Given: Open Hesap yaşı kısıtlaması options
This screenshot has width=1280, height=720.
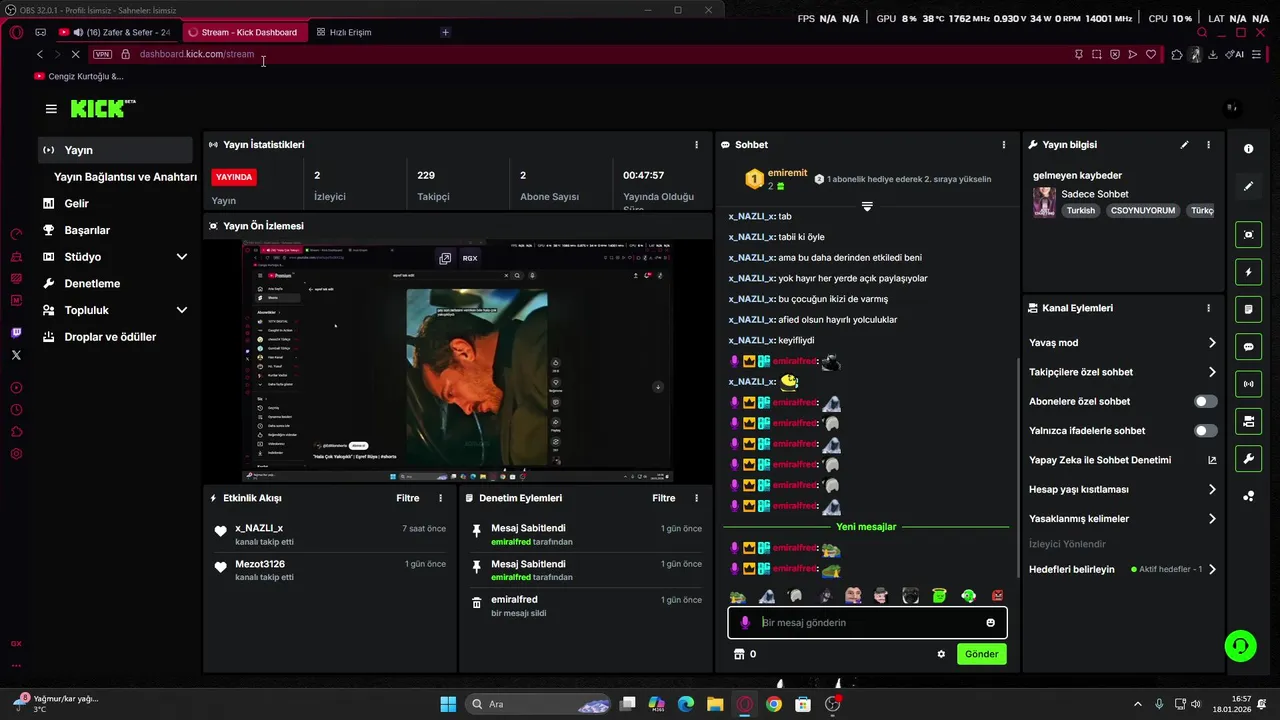Looking at the screenshot, I should point(1122,490).
